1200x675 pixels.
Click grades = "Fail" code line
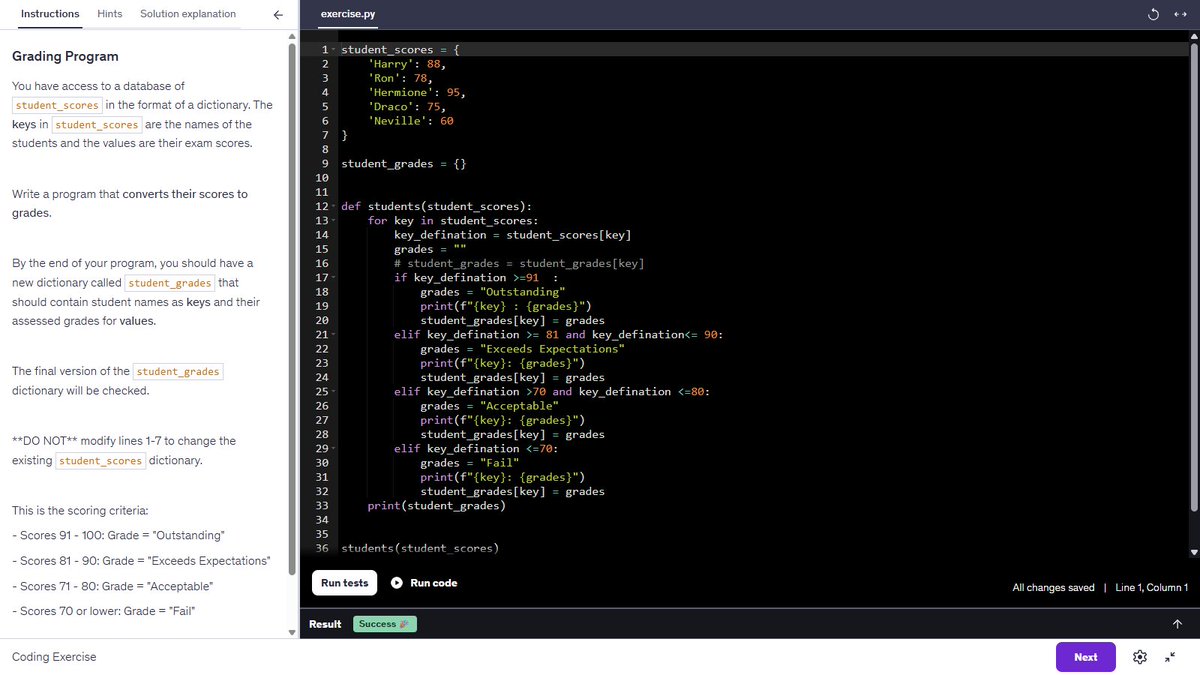click(470, 463)
